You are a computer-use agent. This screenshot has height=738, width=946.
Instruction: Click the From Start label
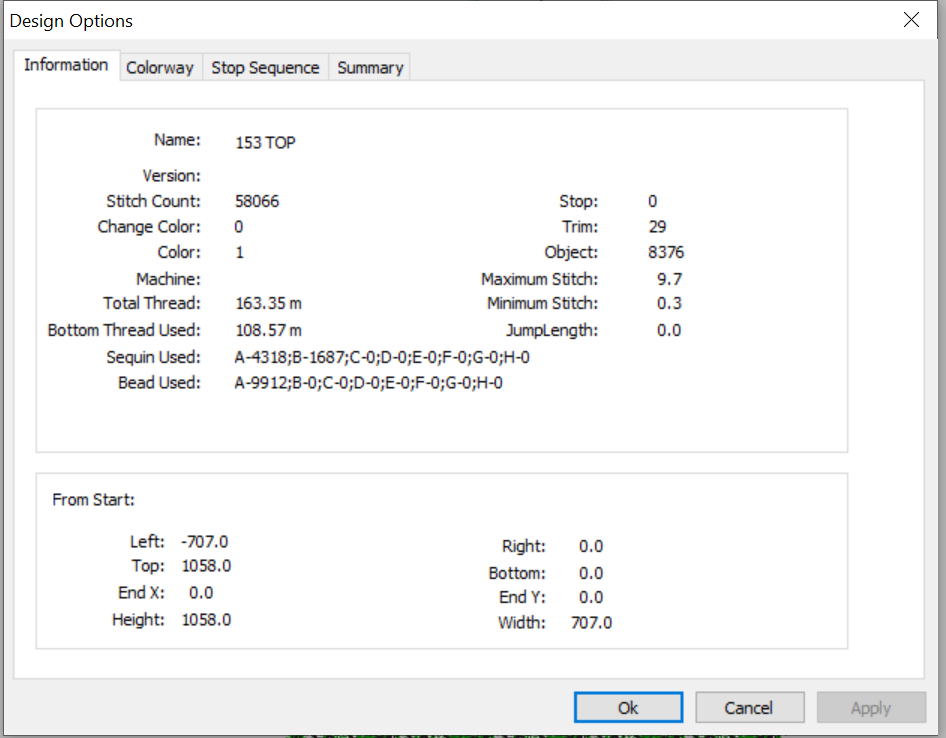tap(94, 500)
